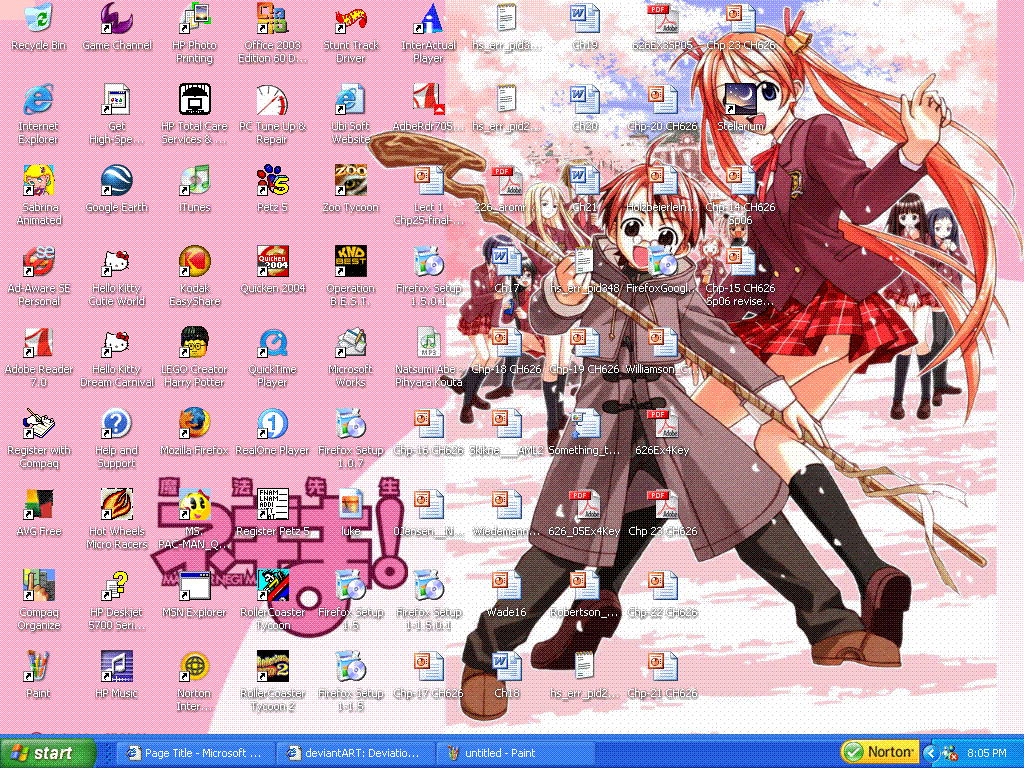Select the HP Music icon
Screen dimensions: 1024x768
[117, 666]
